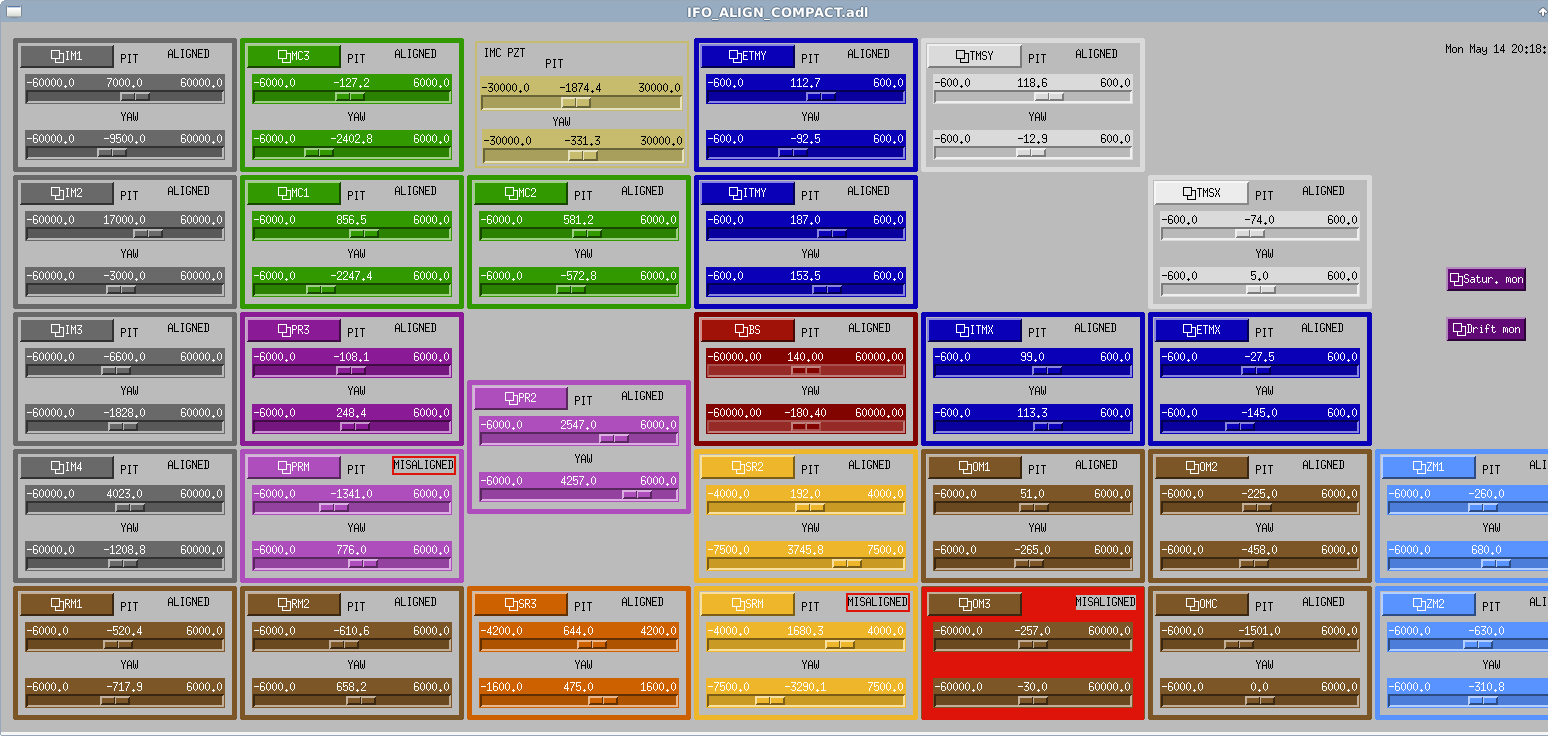Click the PR2 YAW slider handle

tap(637, 495)
